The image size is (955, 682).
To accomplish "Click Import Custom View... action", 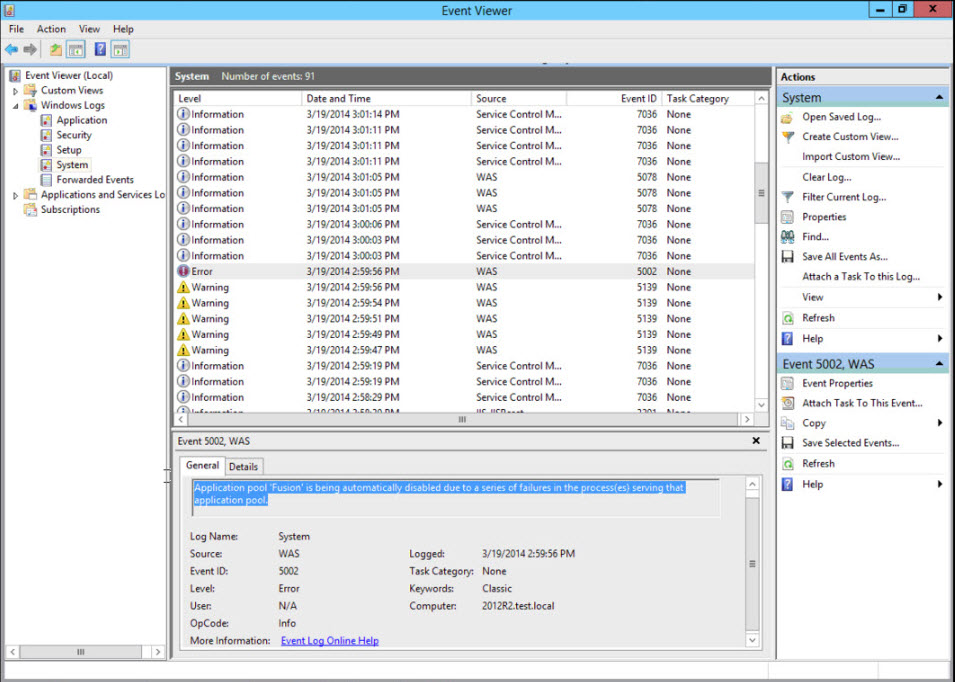I will pyautogui.click(x=851, y=157).
